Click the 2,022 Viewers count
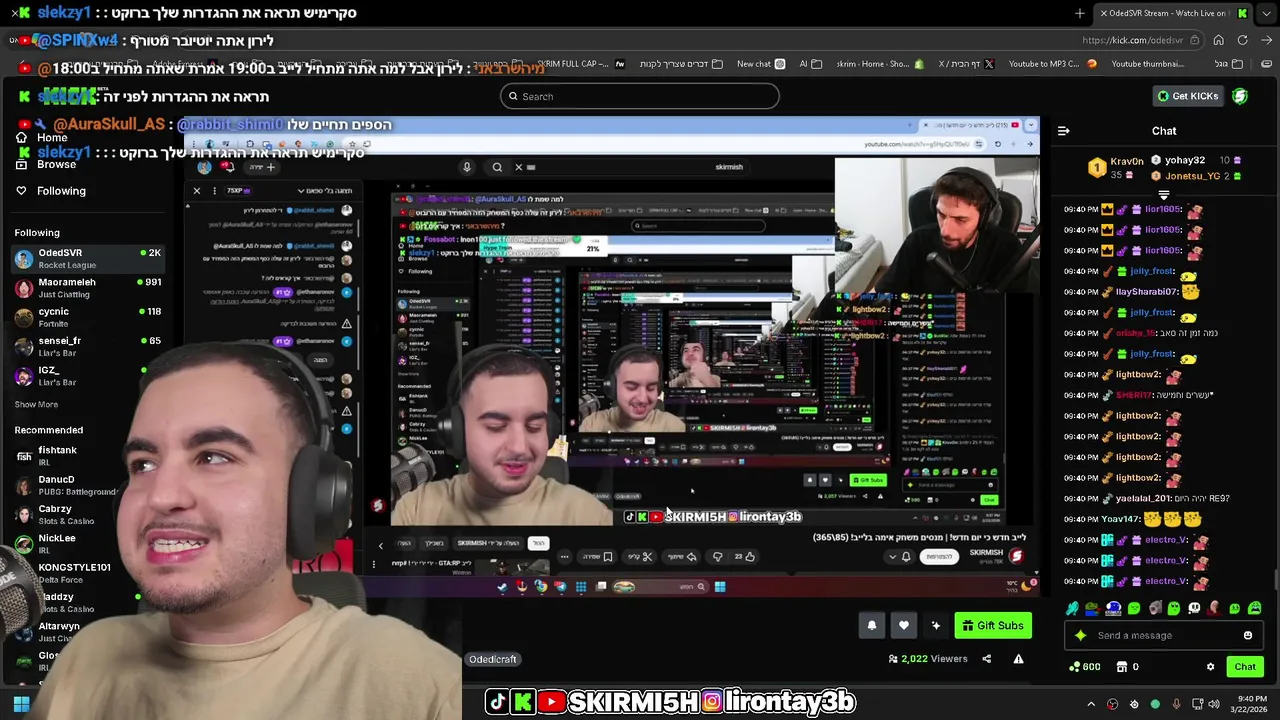This screenshot has width=1280, height=720. pyautogui.click(x=928, y=659)
